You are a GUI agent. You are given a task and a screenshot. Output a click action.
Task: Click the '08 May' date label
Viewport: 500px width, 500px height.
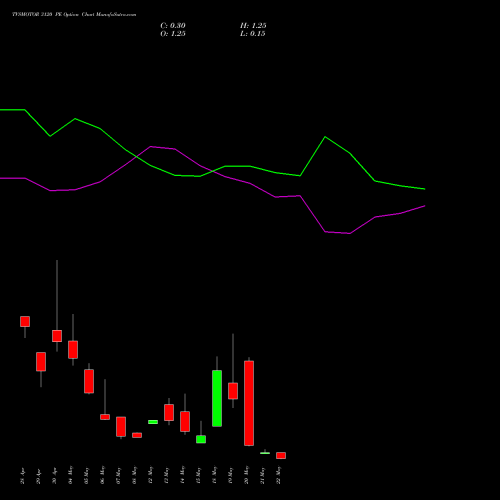point(134,475)
